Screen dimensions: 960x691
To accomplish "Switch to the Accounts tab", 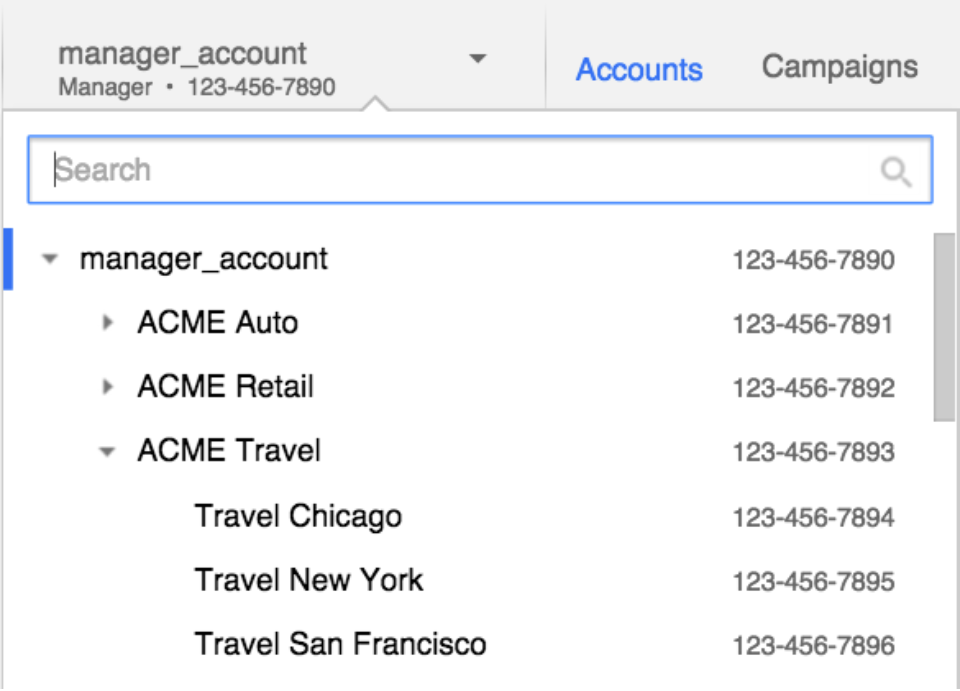I will tap(639, 69).
